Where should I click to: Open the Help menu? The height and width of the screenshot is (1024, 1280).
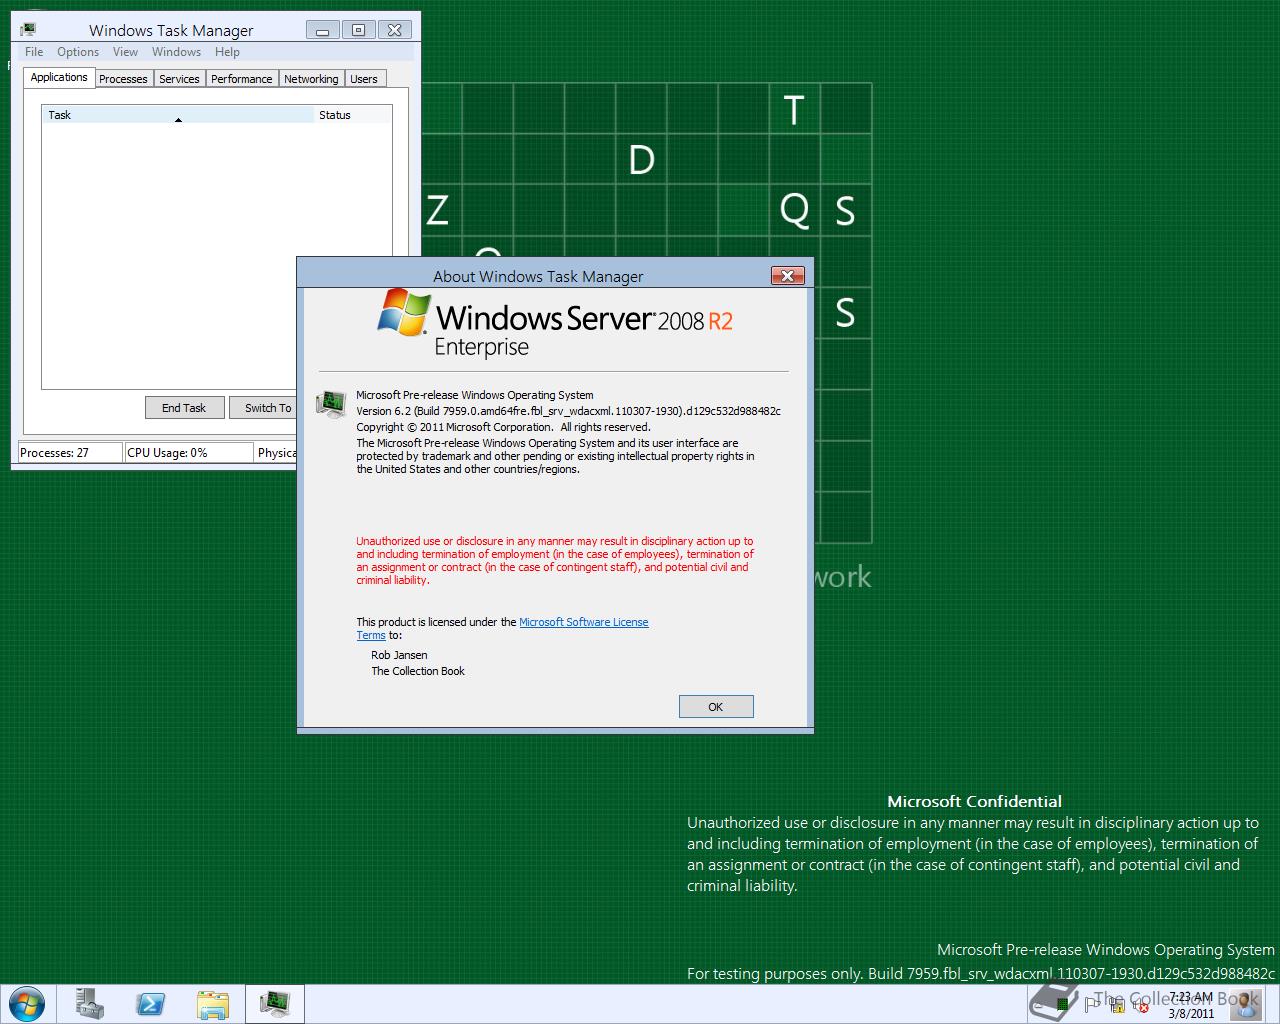click(227, 52)
